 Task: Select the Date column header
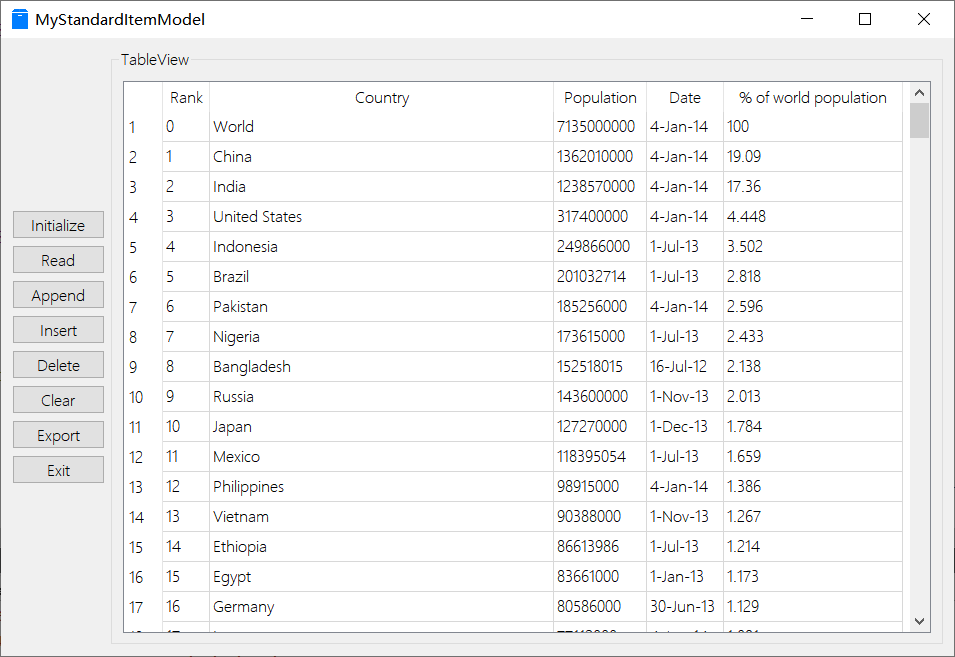[685, 97]
